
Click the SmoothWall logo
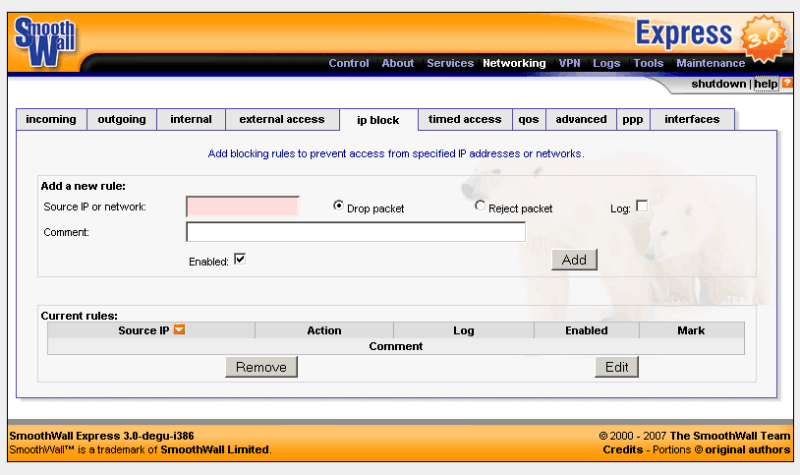click(45, 42)
